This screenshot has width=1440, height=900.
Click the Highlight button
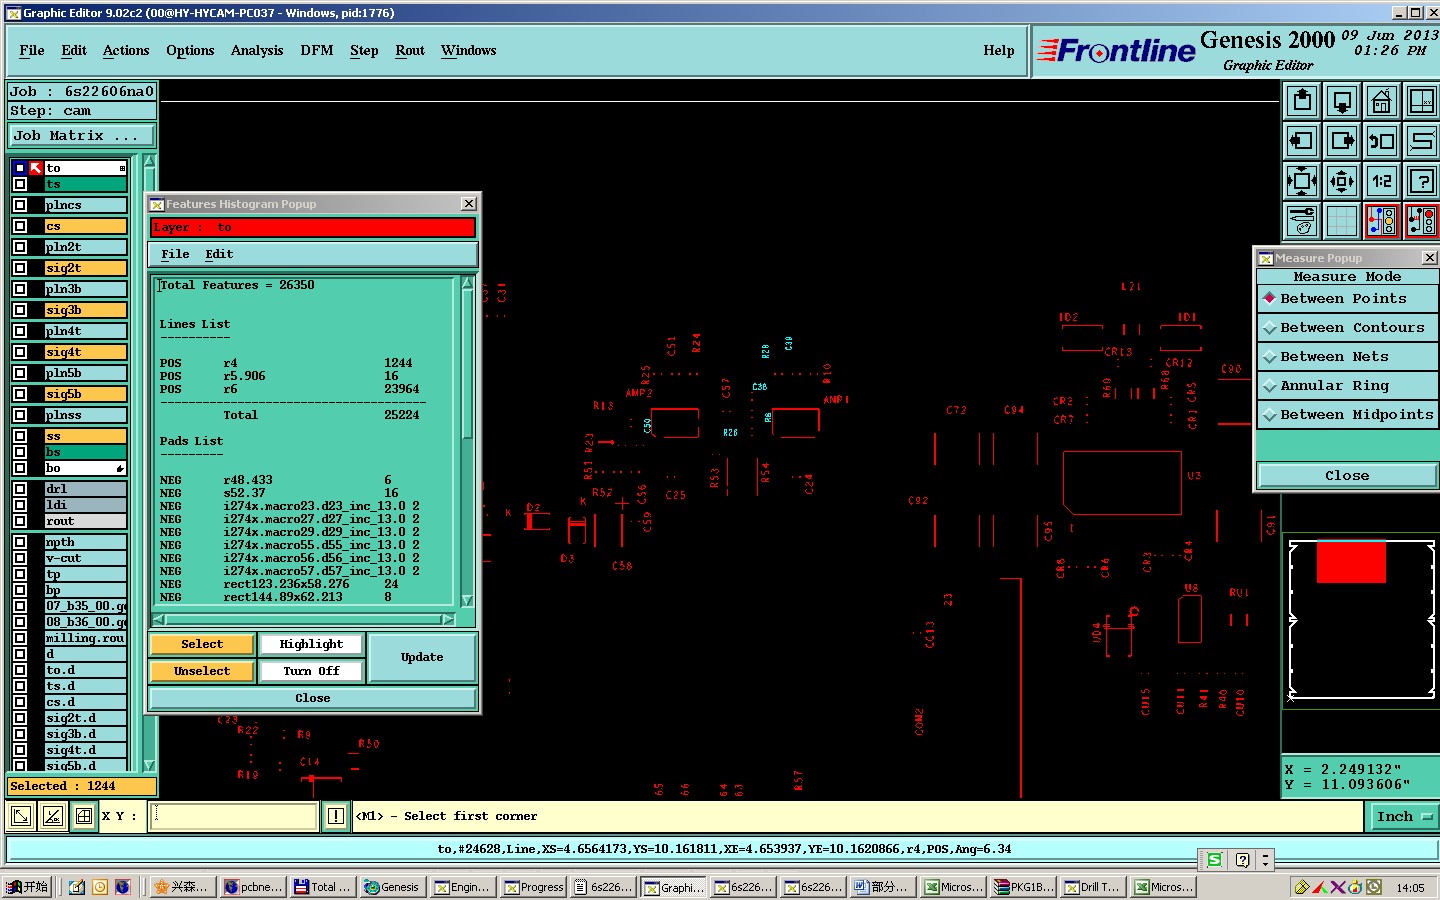point(311,644)
